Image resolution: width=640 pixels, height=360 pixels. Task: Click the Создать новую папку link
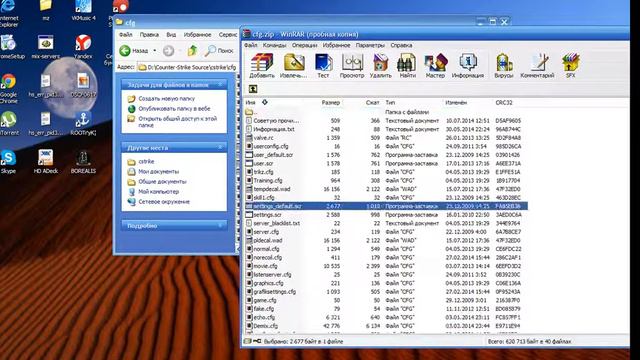click(x=167, y=98)
